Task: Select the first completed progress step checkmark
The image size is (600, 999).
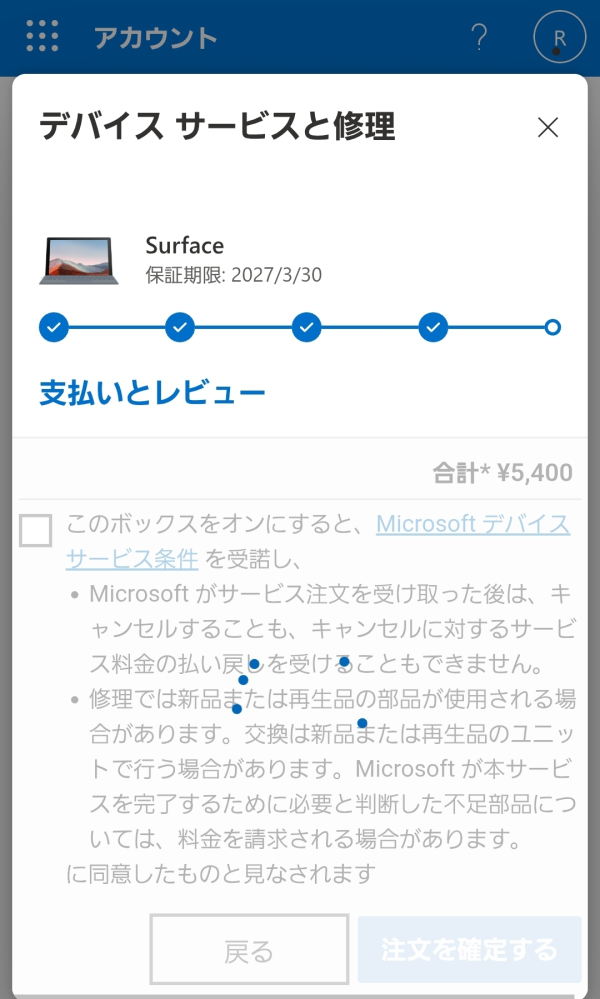Action: coord(53,327)
